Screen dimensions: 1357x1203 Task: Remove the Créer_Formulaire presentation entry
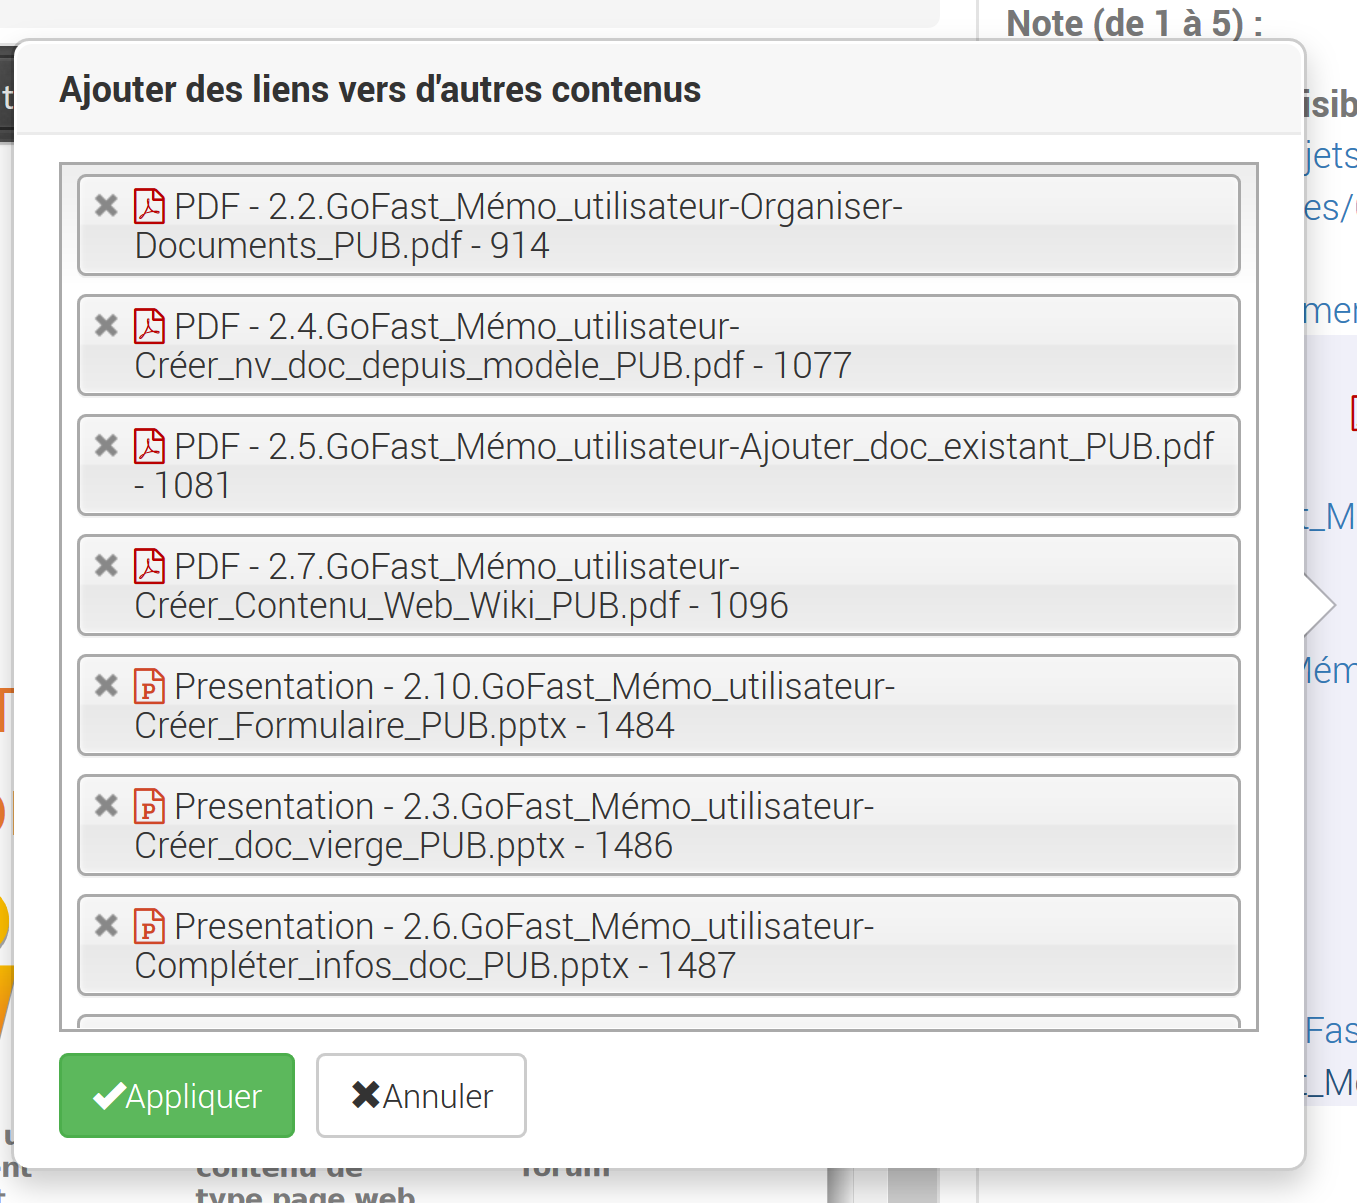pyautogui.click(x=106, y=686)
